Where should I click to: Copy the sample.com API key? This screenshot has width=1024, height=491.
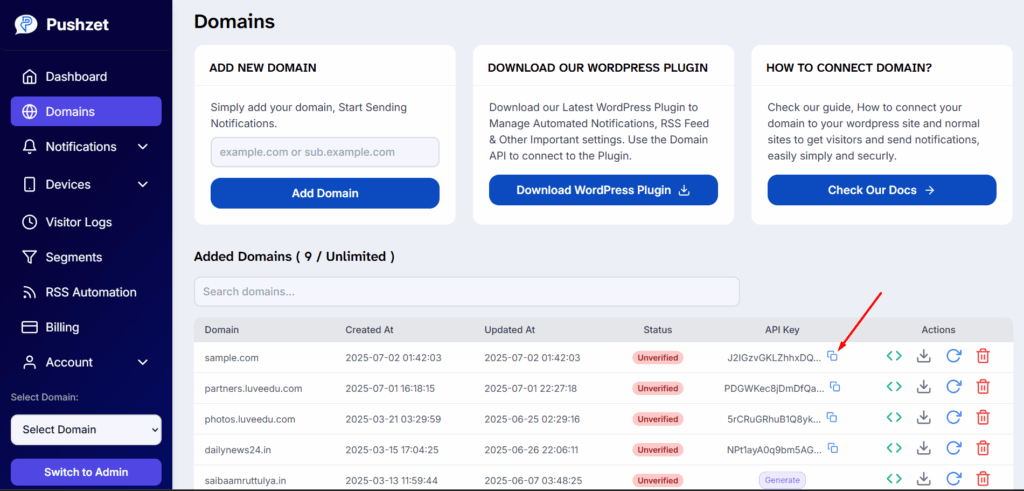coord(833,356)
